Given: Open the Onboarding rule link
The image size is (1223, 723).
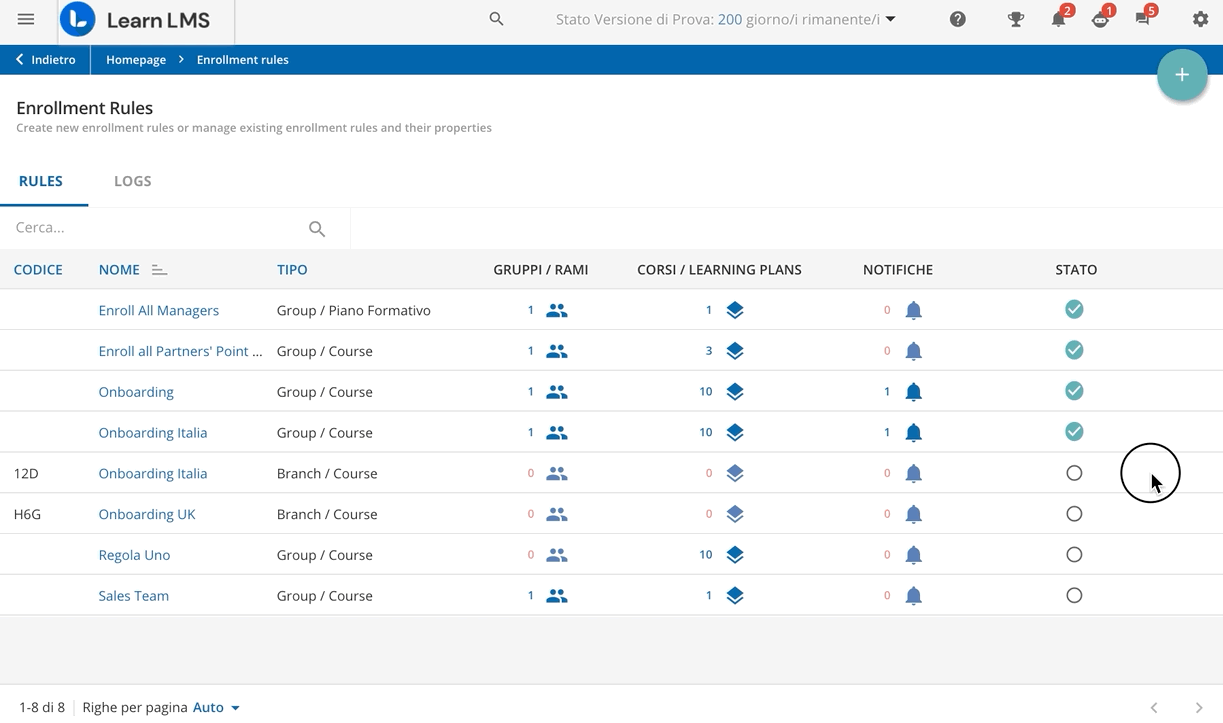Looking at the screenshot, I should tap(136, 392).
